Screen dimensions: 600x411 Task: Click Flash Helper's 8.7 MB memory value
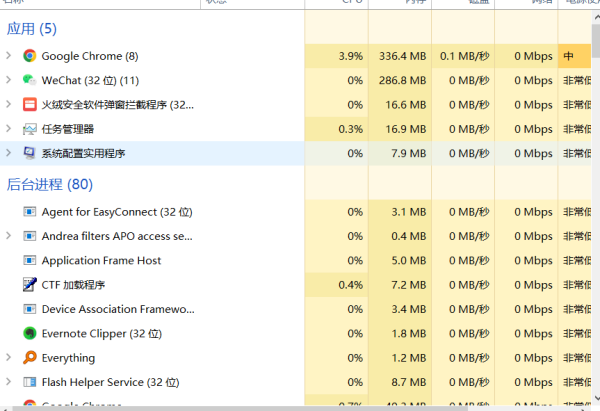(x=409, y=382)
